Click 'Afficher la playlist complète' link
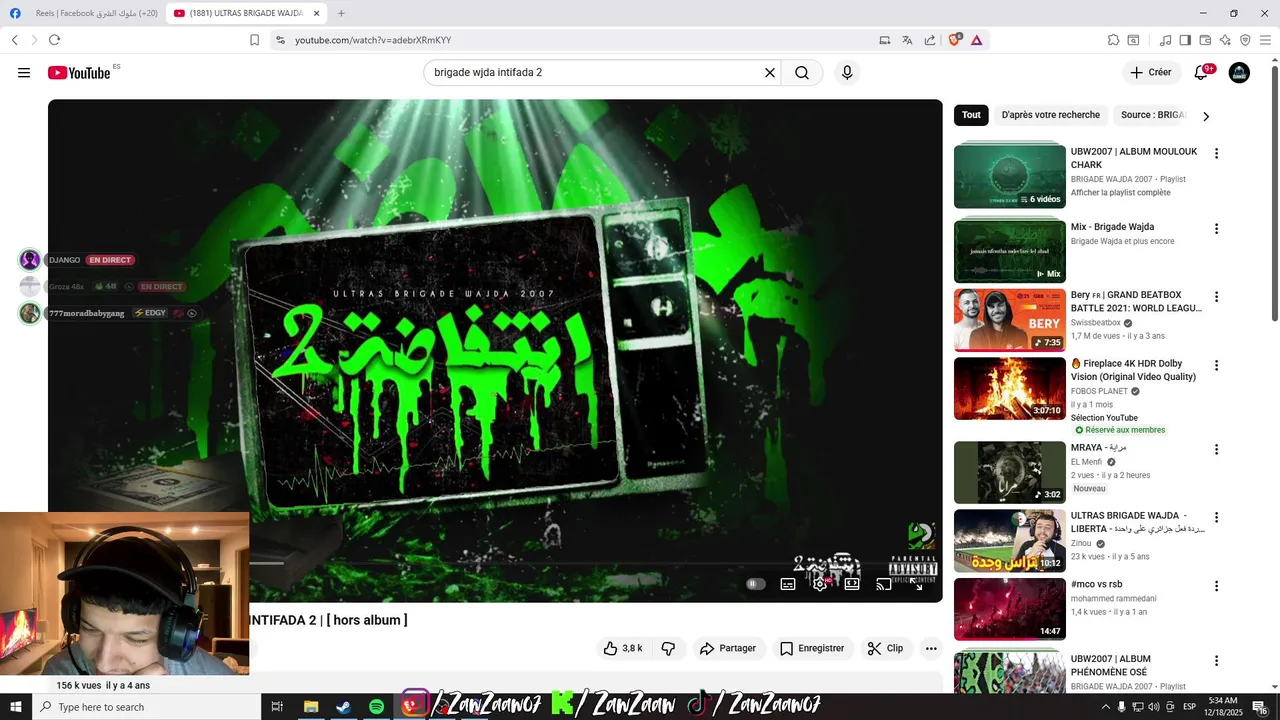The image size is (1280, 720). [x=1120, y=193]
